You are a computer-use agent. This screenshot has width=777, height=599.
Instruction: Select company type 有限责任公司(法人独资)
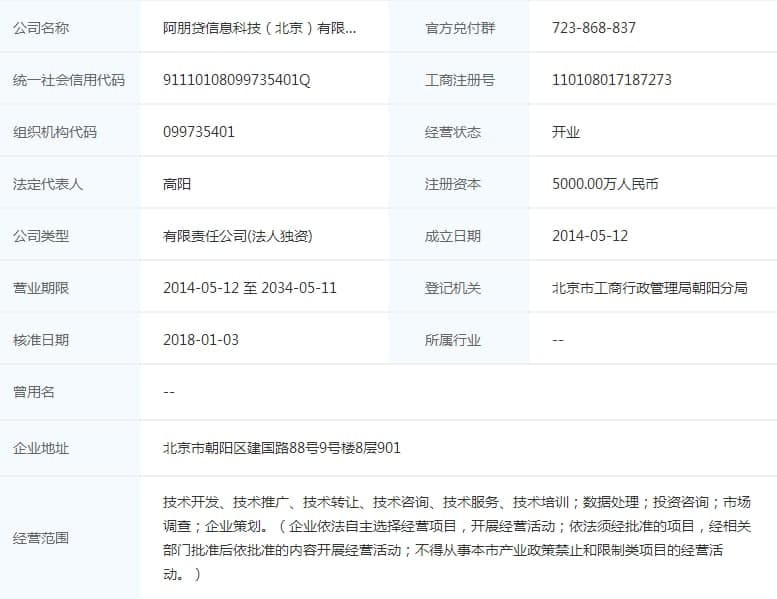pyautogui.click(x=238, y=236)
